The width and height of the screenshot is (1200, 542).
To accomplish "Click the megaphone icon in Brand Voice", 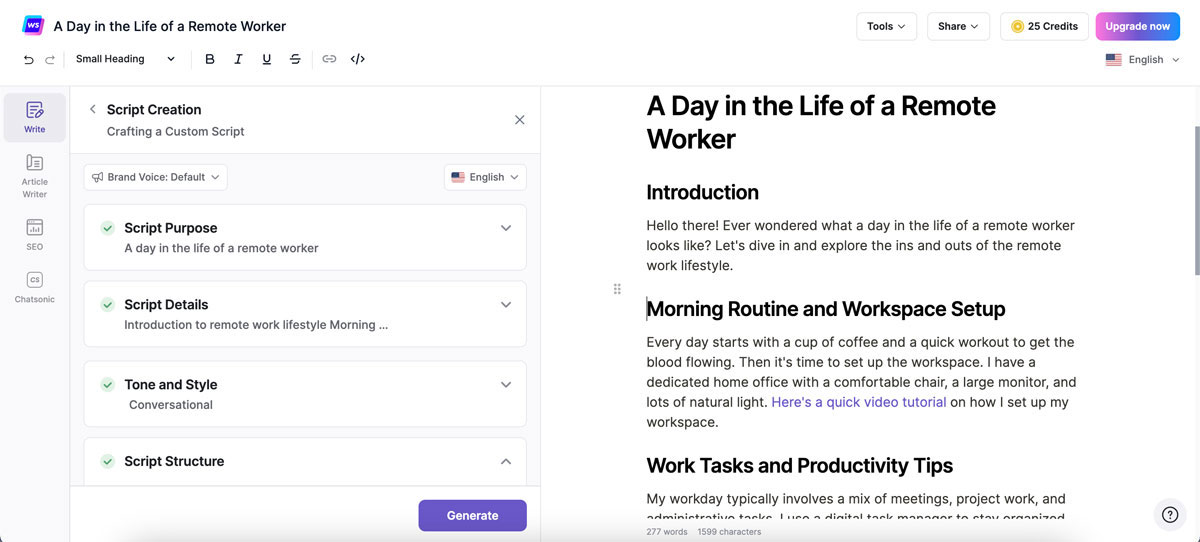I will point(98,177).
